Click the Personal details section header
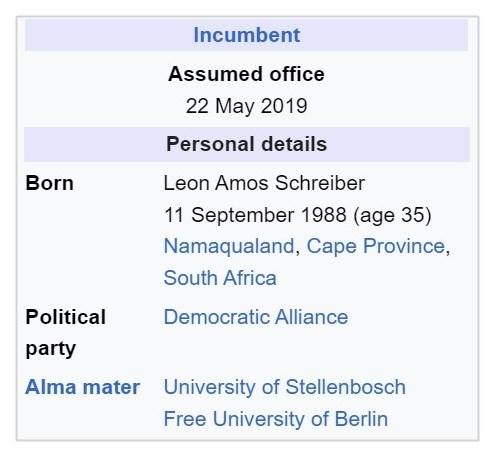Viewport: 495px width, 457px height. click(x=247, y=144)
